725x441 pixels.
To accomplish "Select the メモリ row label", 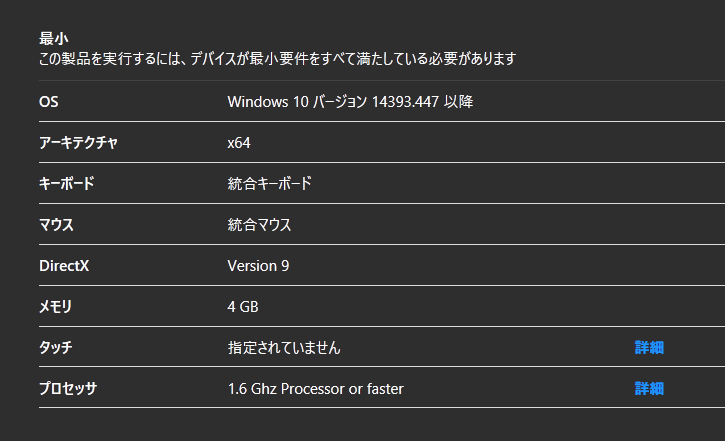I will (x=55, y=306).
